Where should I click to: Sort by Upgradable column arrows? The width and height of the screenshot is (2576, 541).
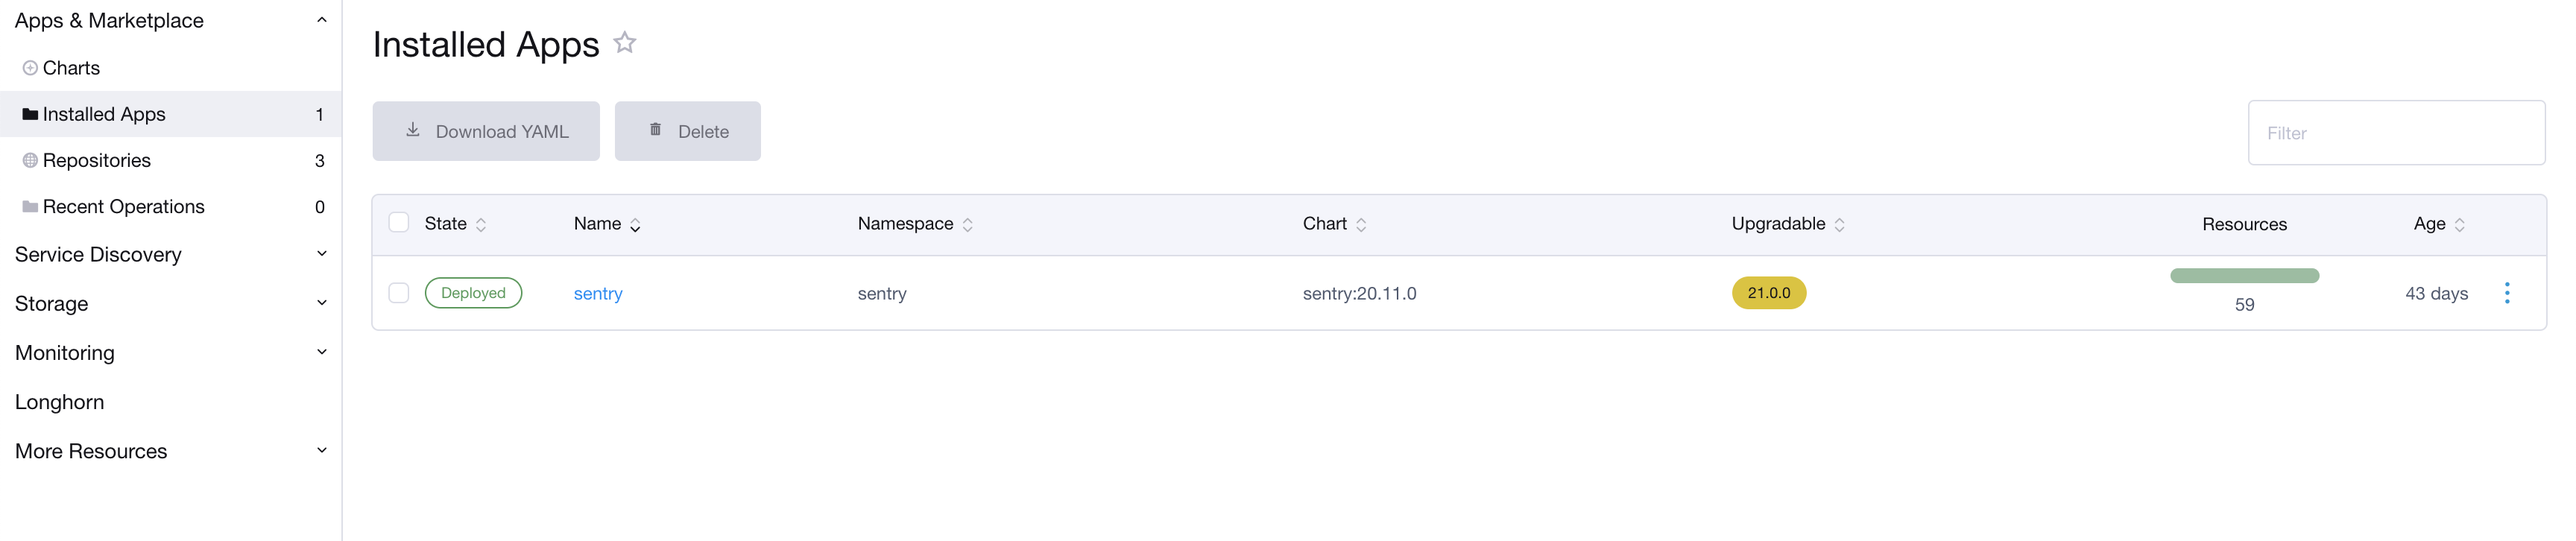(1839, 225)
